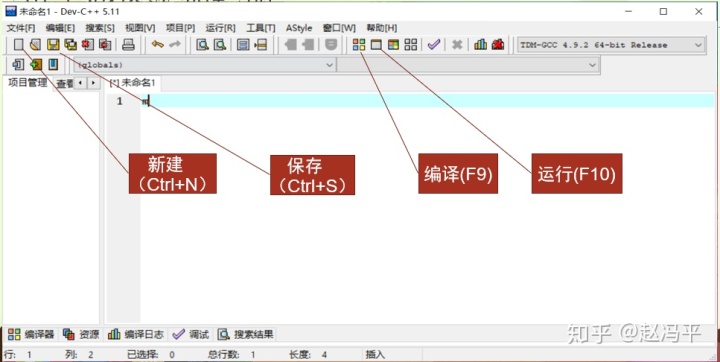The image size is (720, 362).
Task: Save the file with the floppy disk icon
Action: (x=53, y=45)
